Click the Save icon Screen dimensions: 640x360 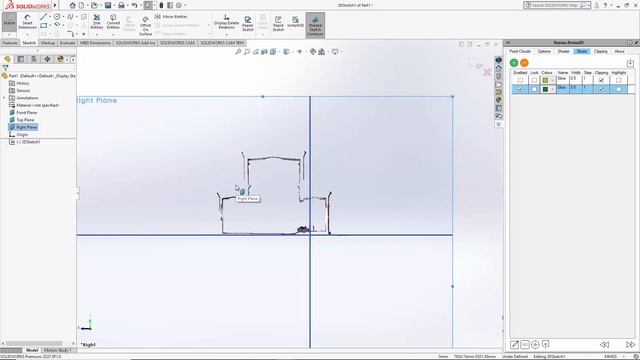click(108, 5)
